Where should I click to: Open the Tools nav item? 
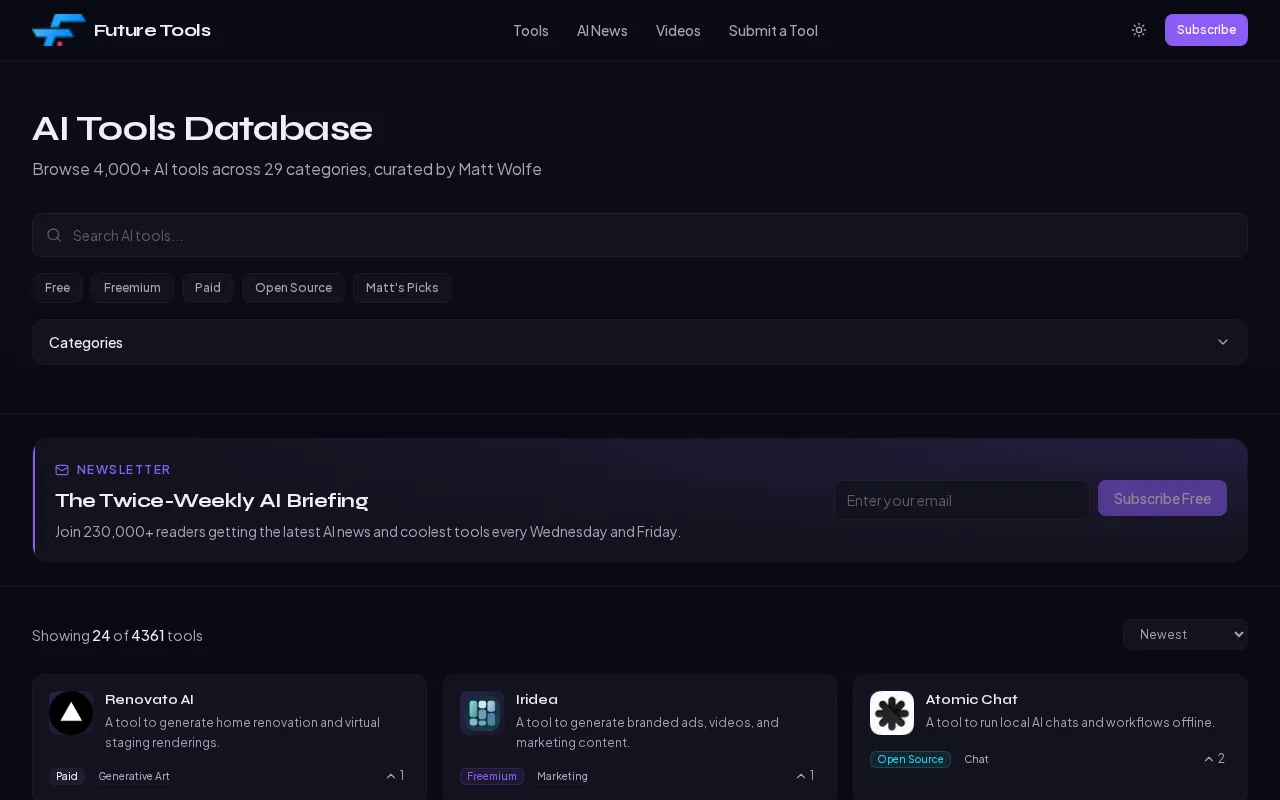[x=530, y=31]
